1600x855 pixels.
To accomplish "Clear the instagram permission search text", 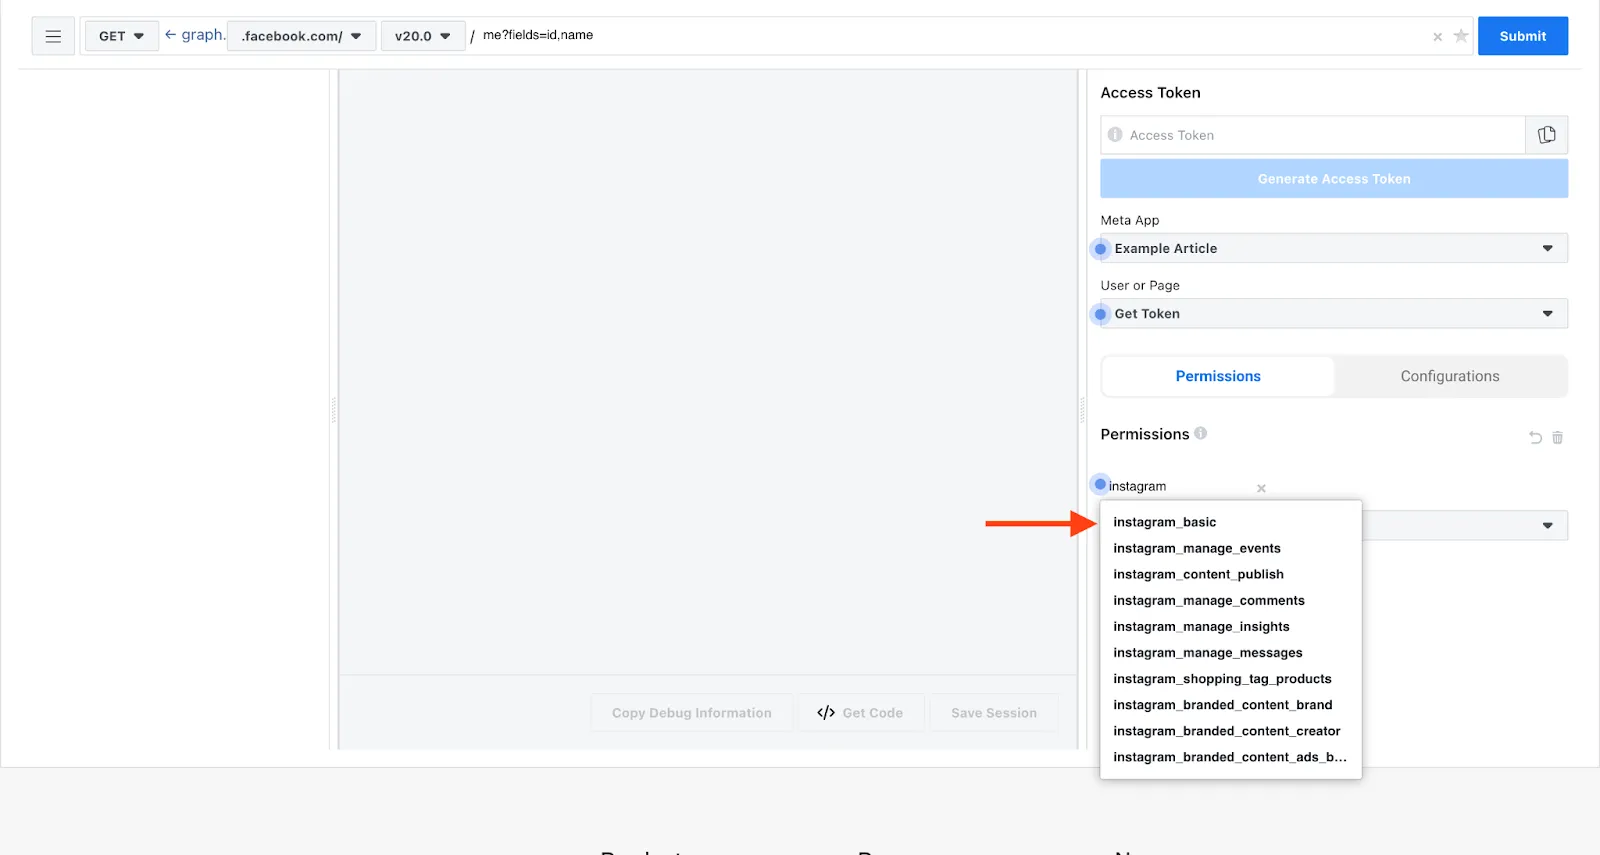I will (1261, 488).
